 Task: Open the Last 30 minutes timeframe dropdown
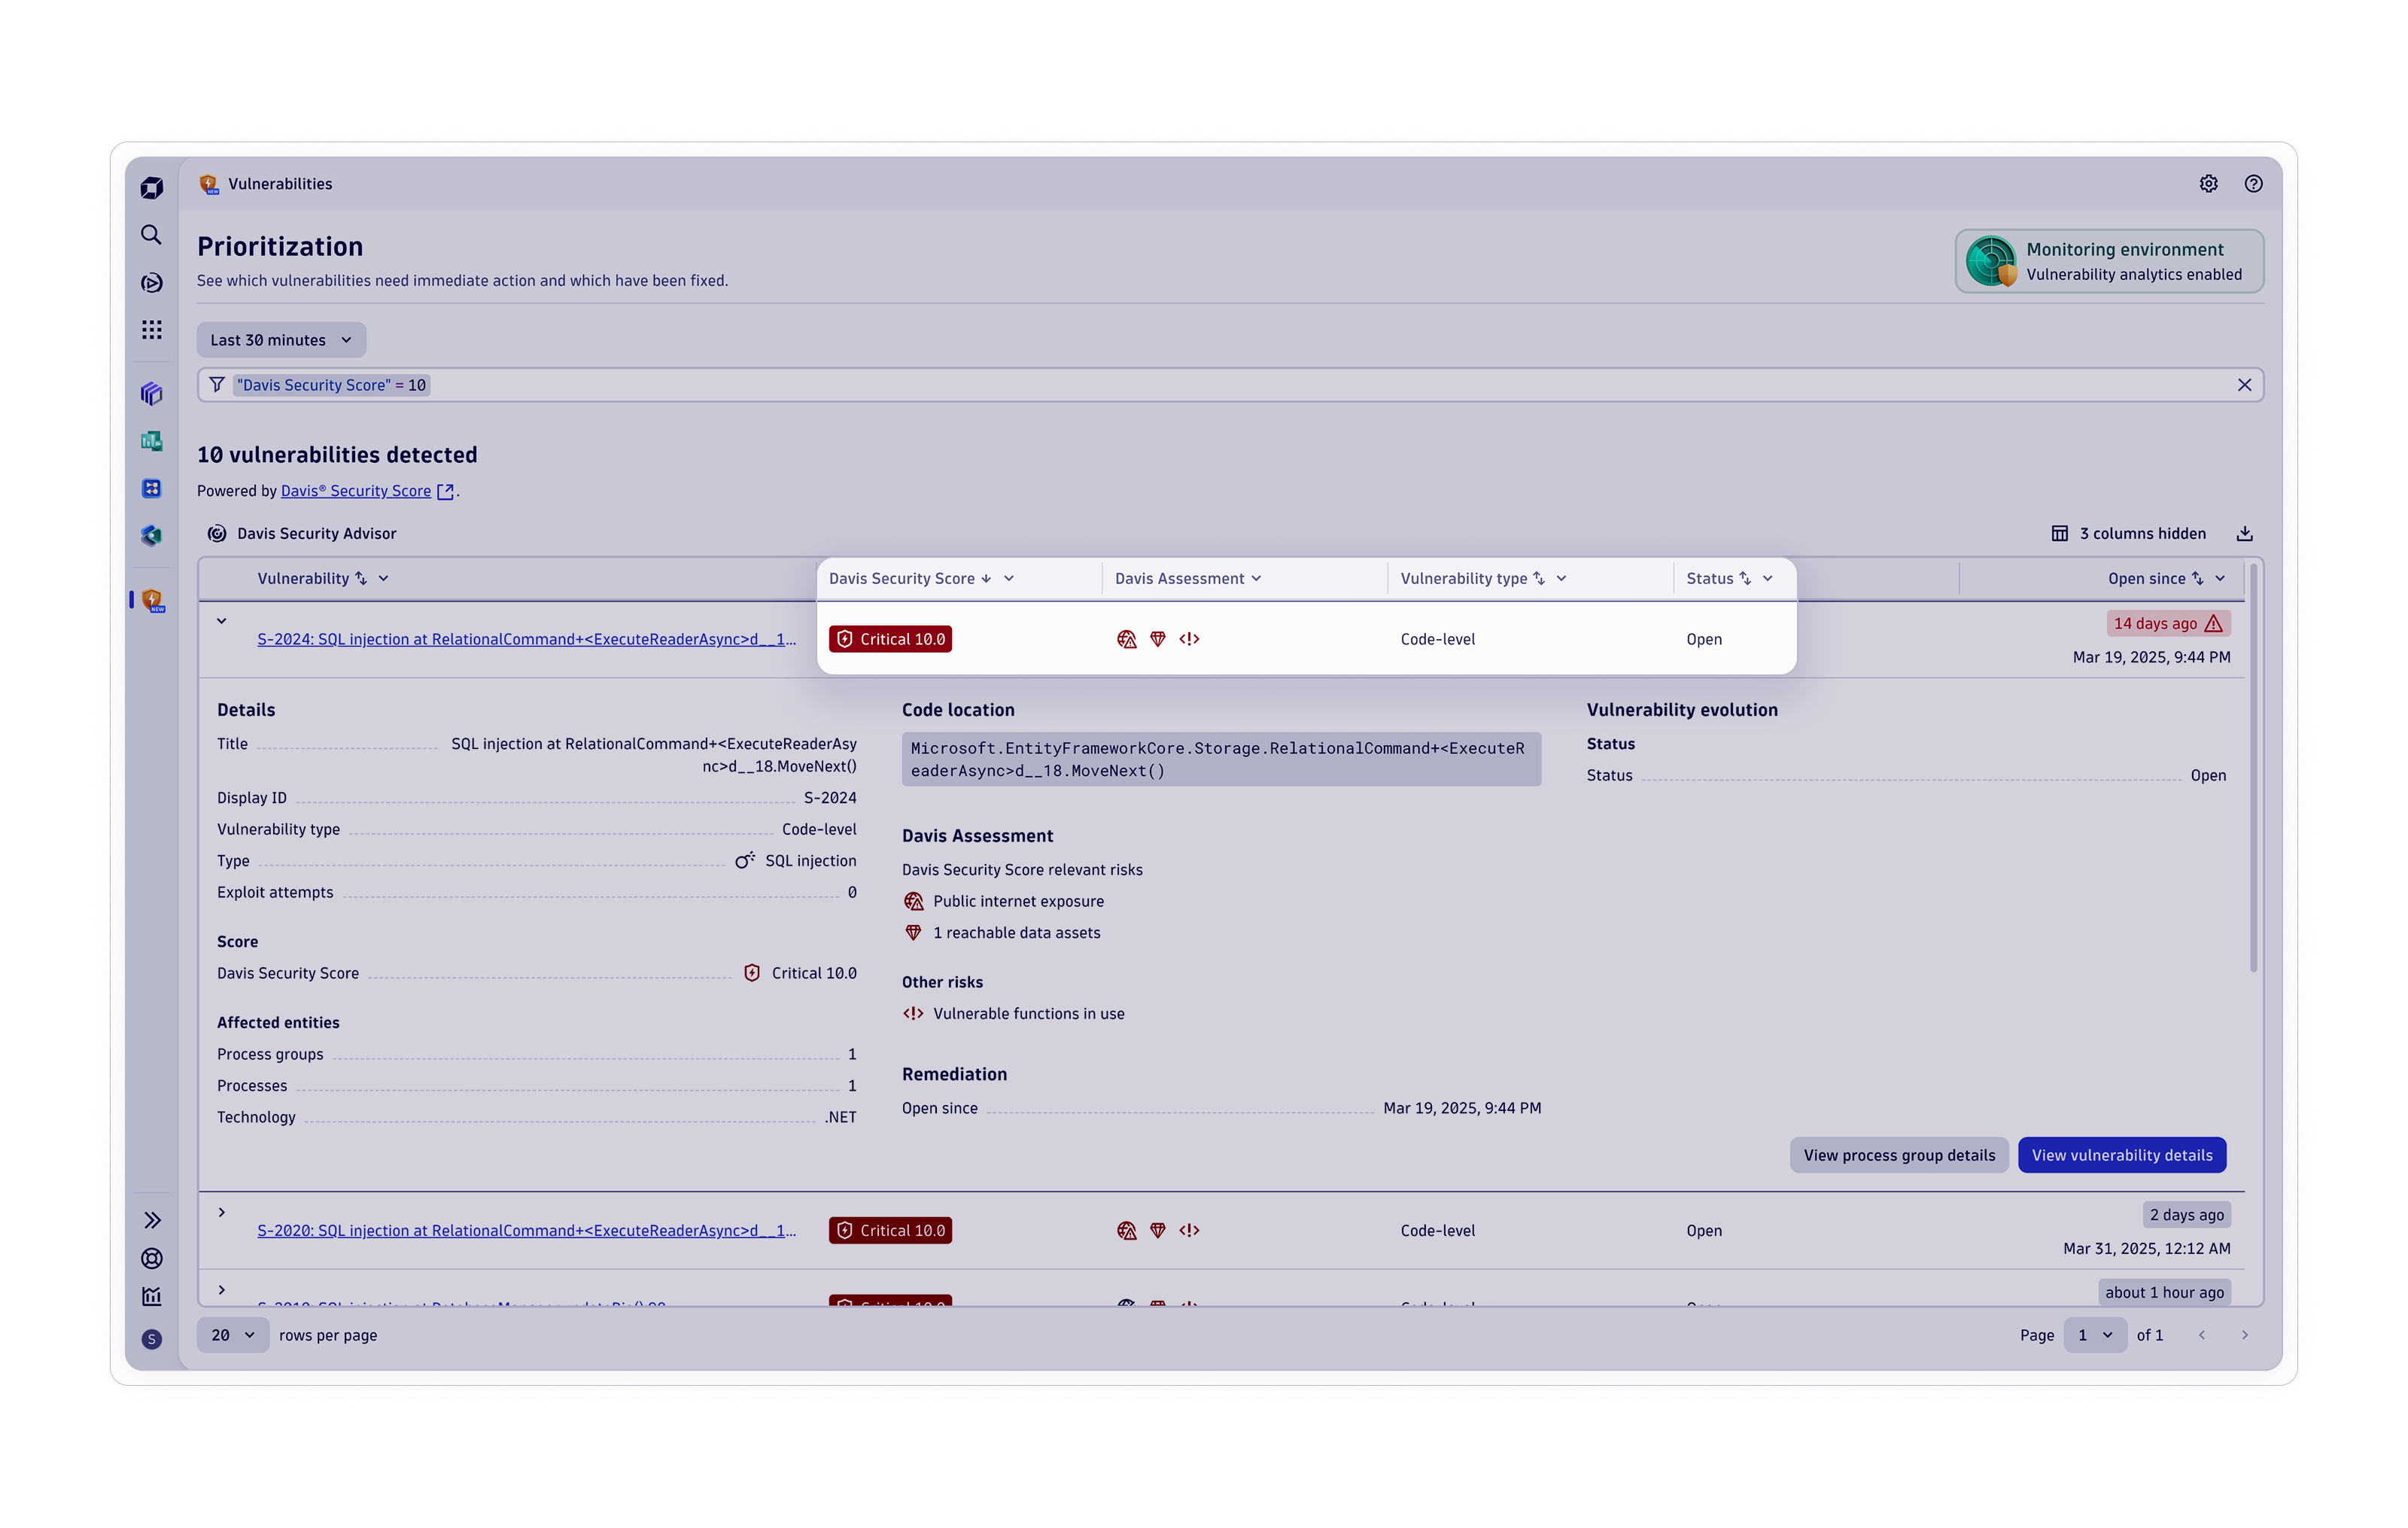coord(281,340)
